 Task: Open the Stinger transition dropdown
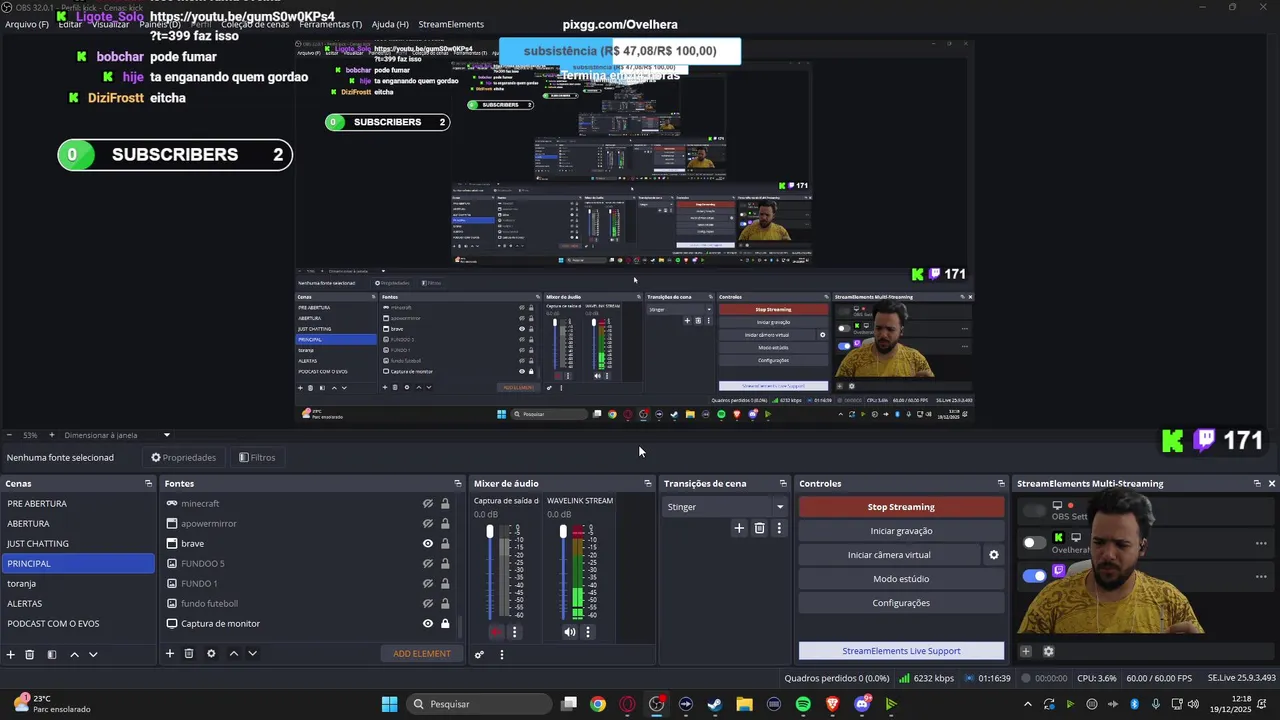pyautogui.click(x=724, y=507)
